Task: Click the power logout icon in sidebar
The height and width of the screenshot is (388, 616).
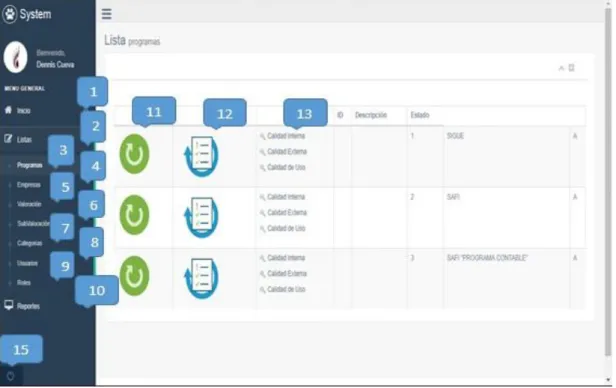Action: pos(11,376)
